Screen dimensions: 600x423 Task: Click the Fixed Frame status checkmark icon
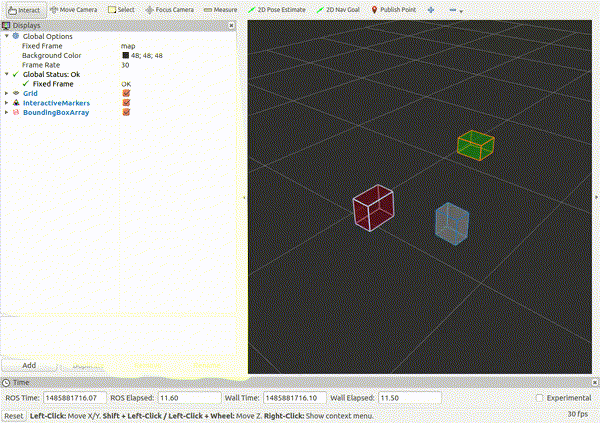point(26,84)
